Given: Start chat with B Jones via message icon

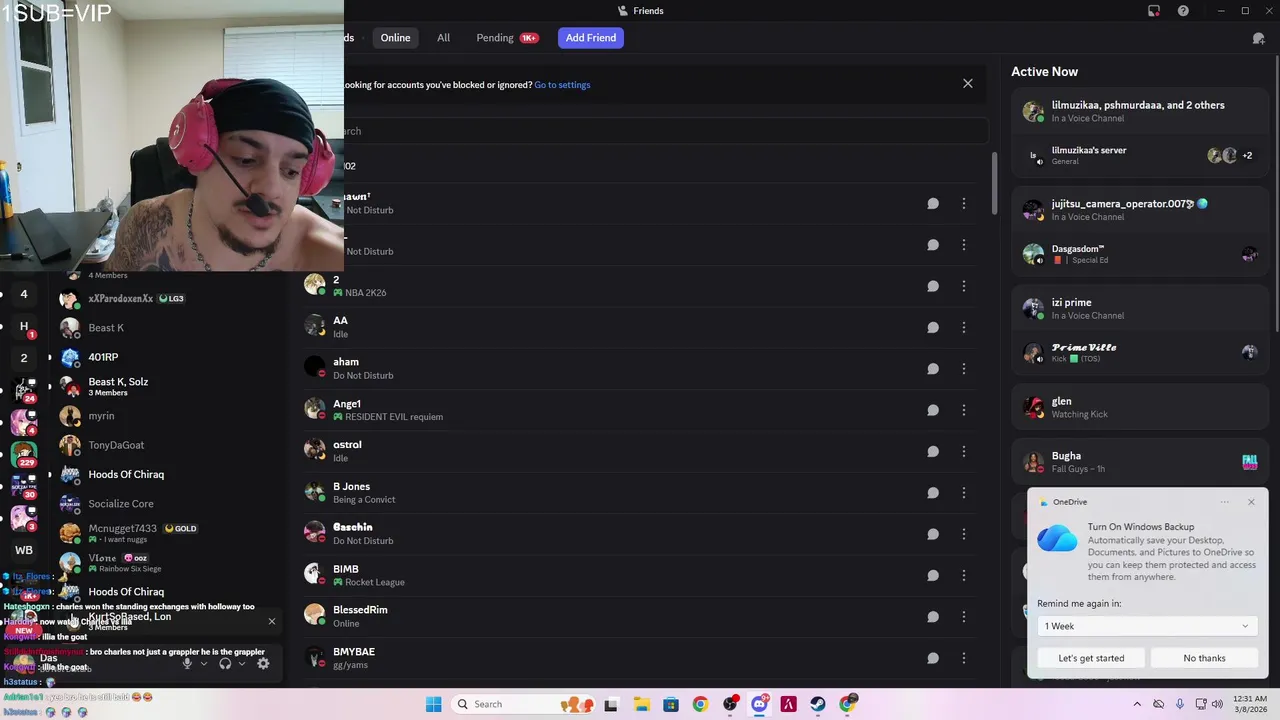Looking at the screenshot, I should pos(932,492).
